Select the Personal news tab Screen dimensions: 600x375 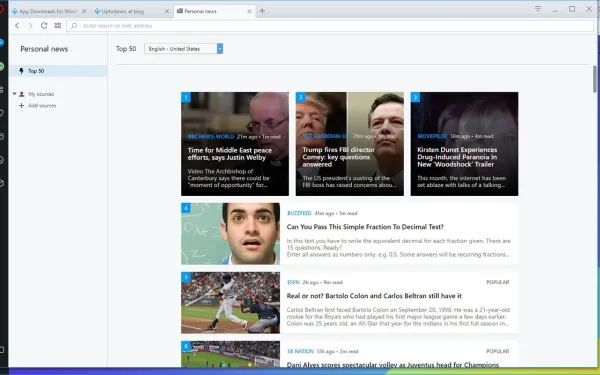pyautogui.click(x=214, y=11)
